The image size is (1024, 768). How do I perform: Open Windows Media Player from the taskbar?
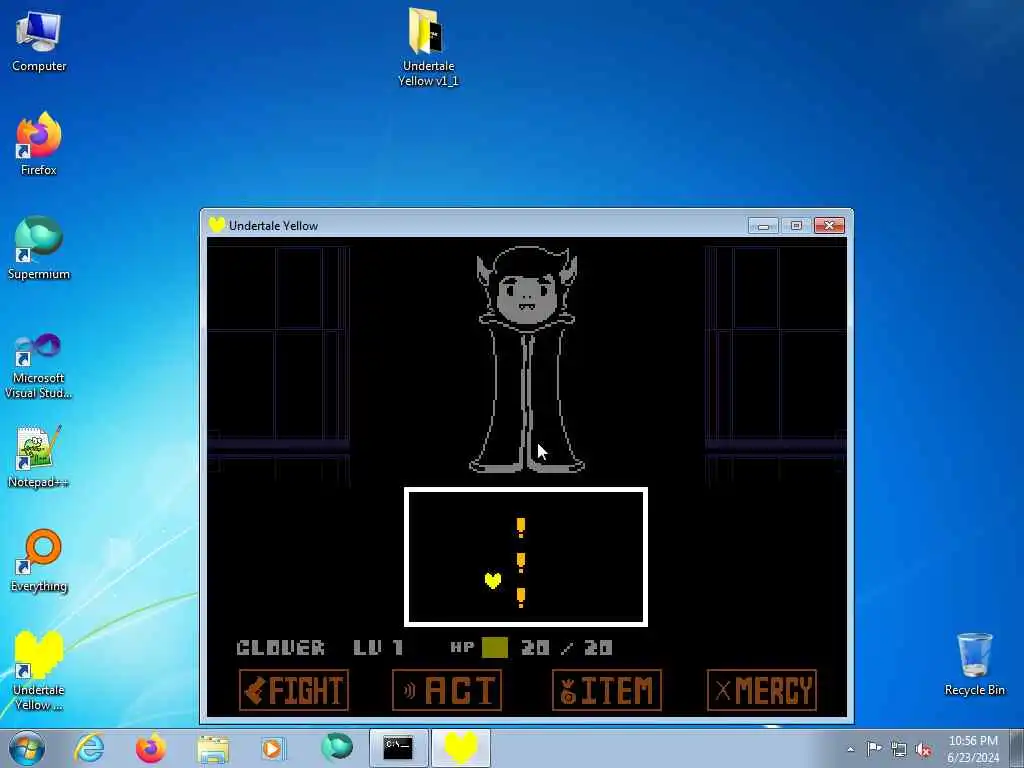[273, 748]
